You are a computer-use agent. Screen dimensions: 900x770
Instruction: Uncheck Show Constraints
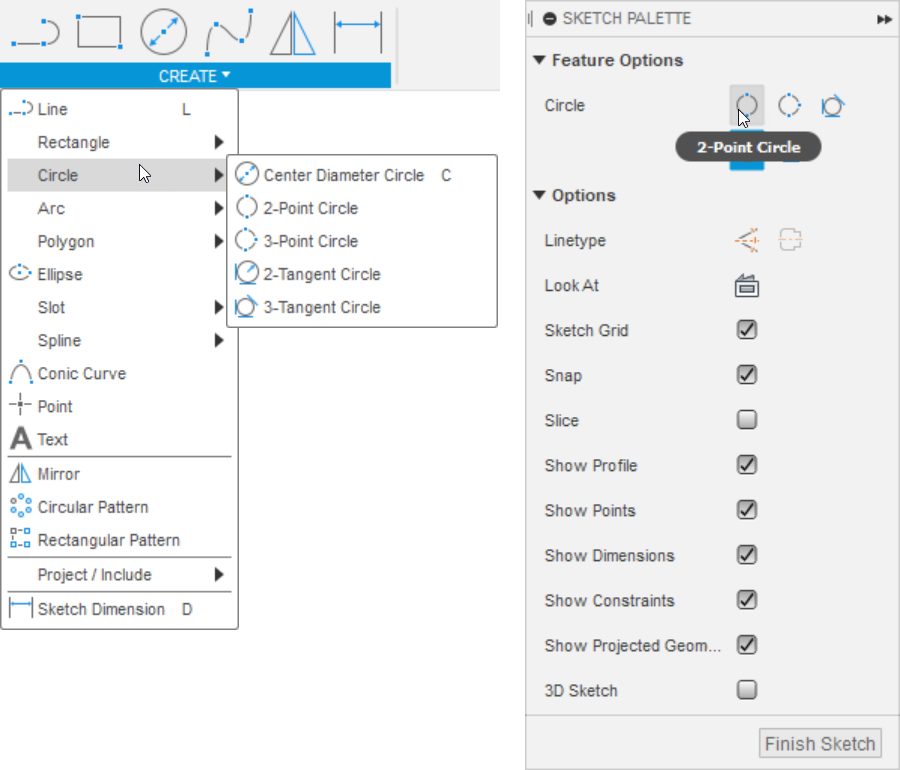(x=747, y=600)
